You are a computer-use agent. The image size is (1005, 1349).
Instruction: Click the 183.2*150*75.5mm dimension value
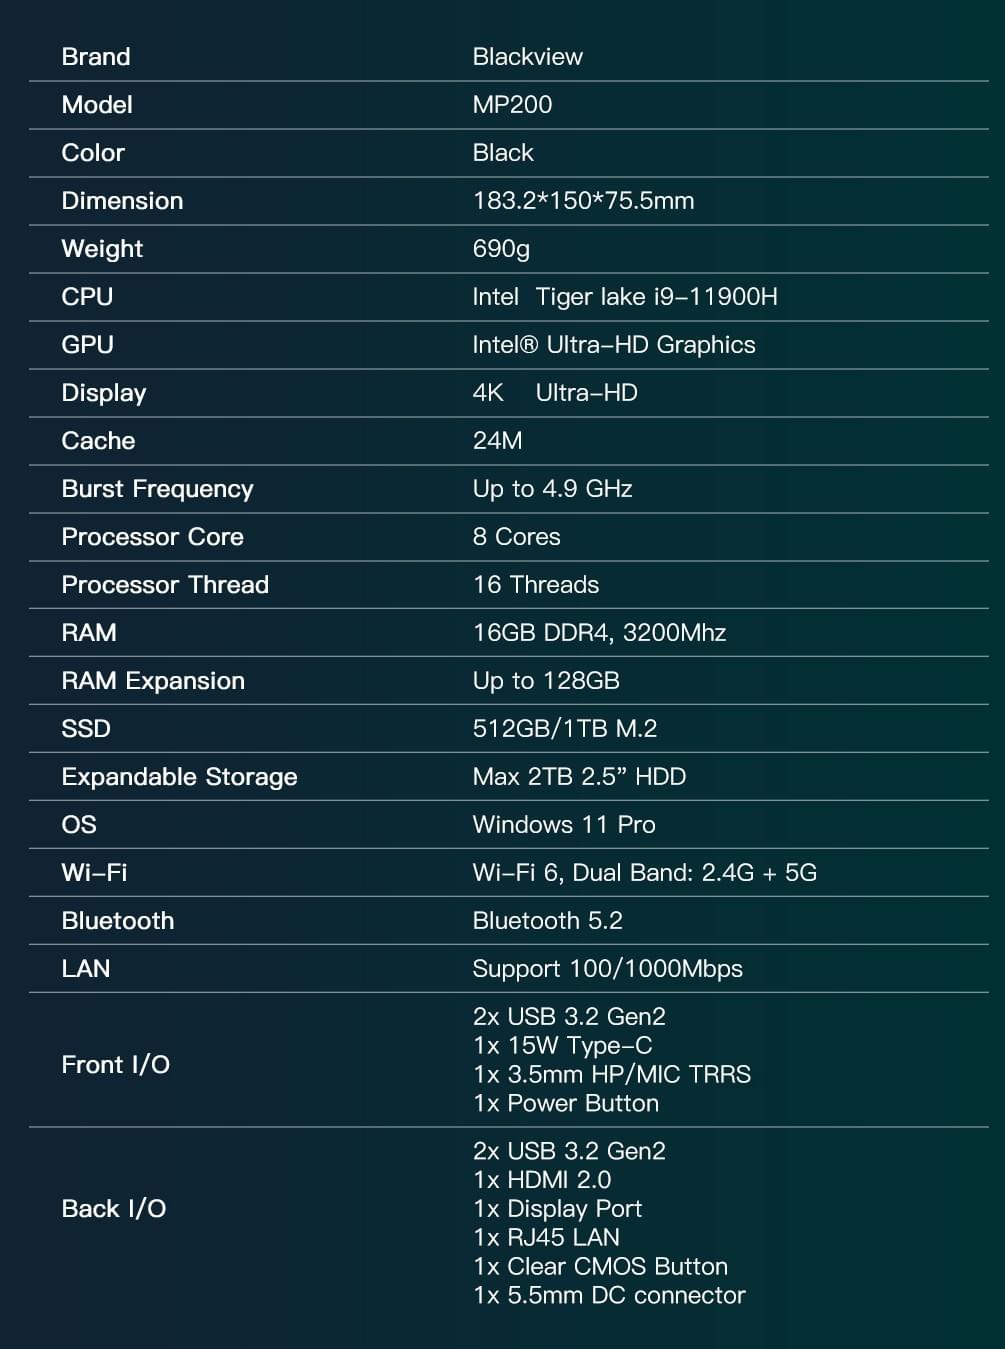click(583, 201)
